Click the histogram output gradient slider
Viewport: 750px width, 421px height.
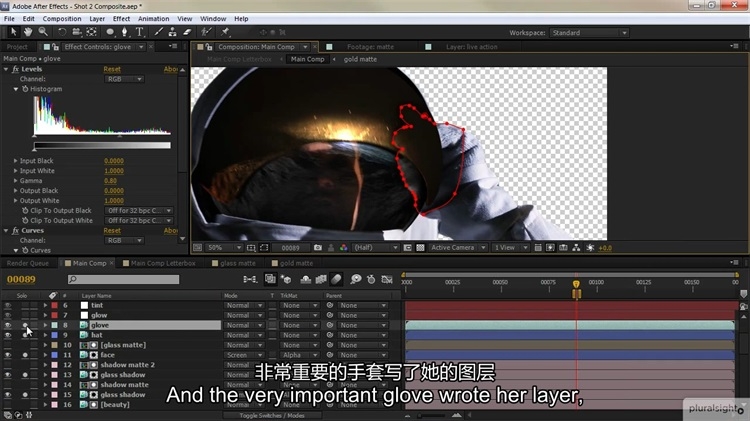point(102,145)
